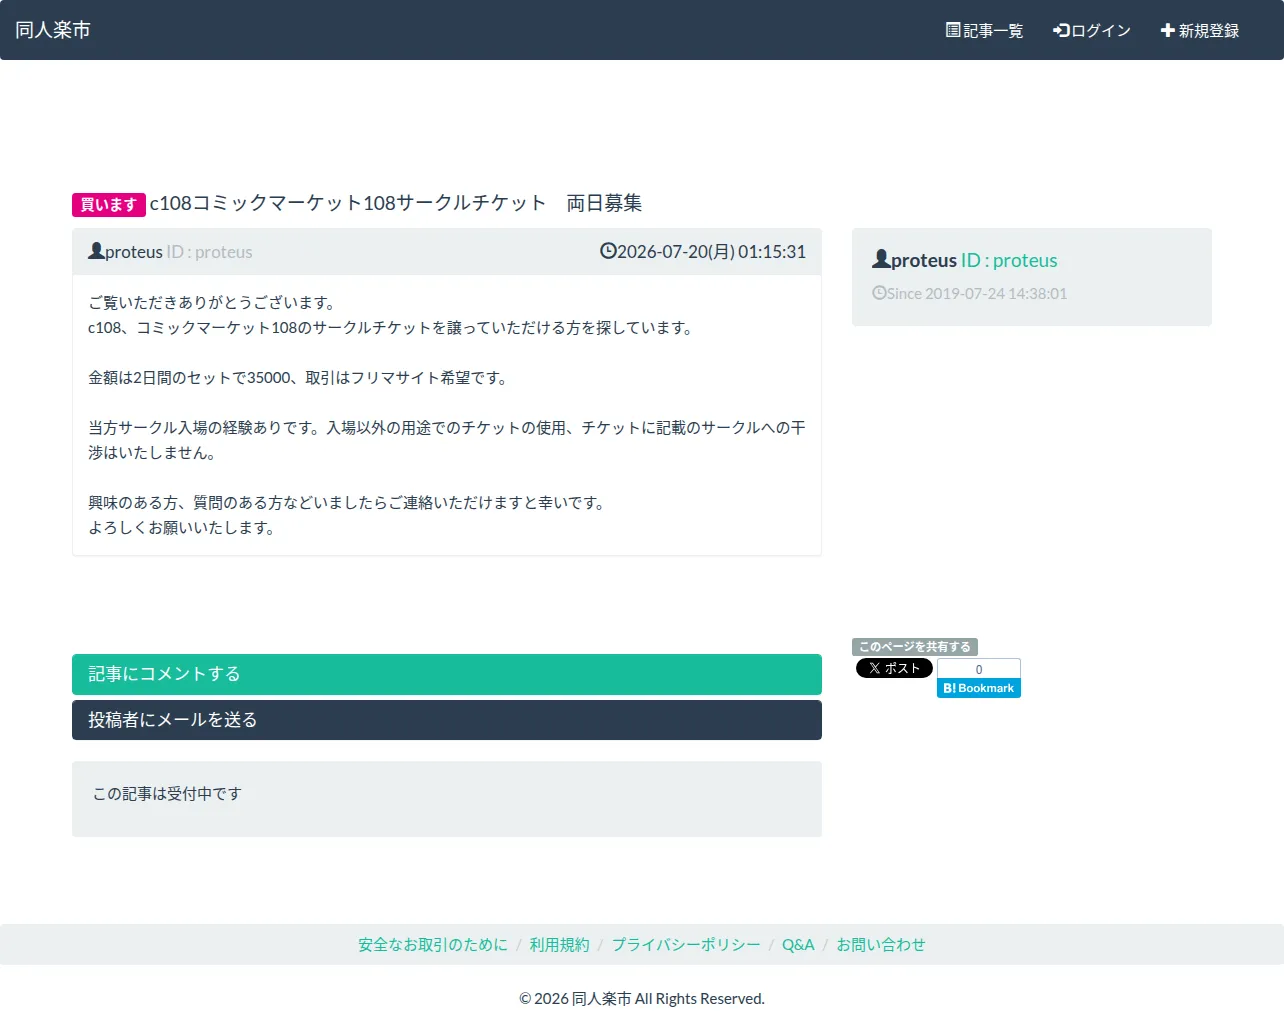Click the ID : proteus text in post header
The image size is (1284, 1011).
tap(209, 252)
